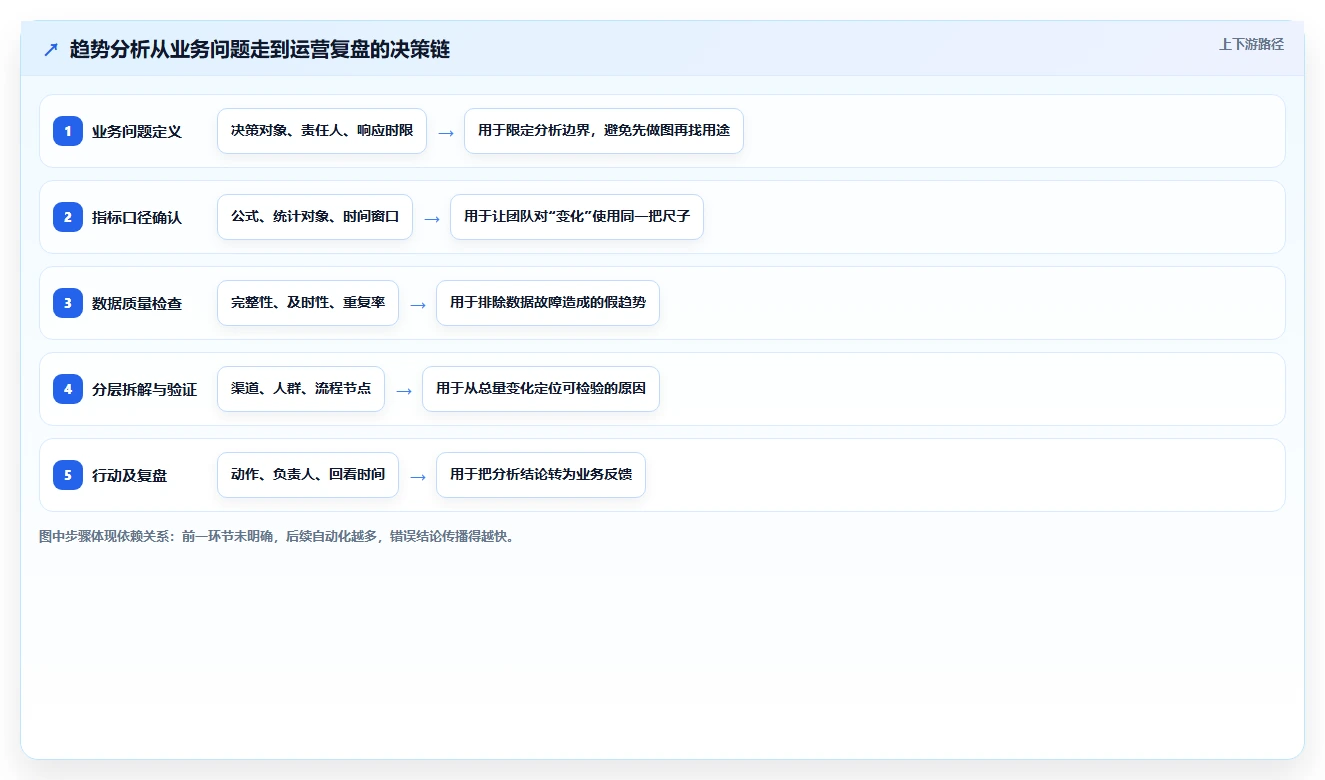Viewport: 1325px width, 780px height.
Task: Click the step 4 number badge
Action: 68,389
